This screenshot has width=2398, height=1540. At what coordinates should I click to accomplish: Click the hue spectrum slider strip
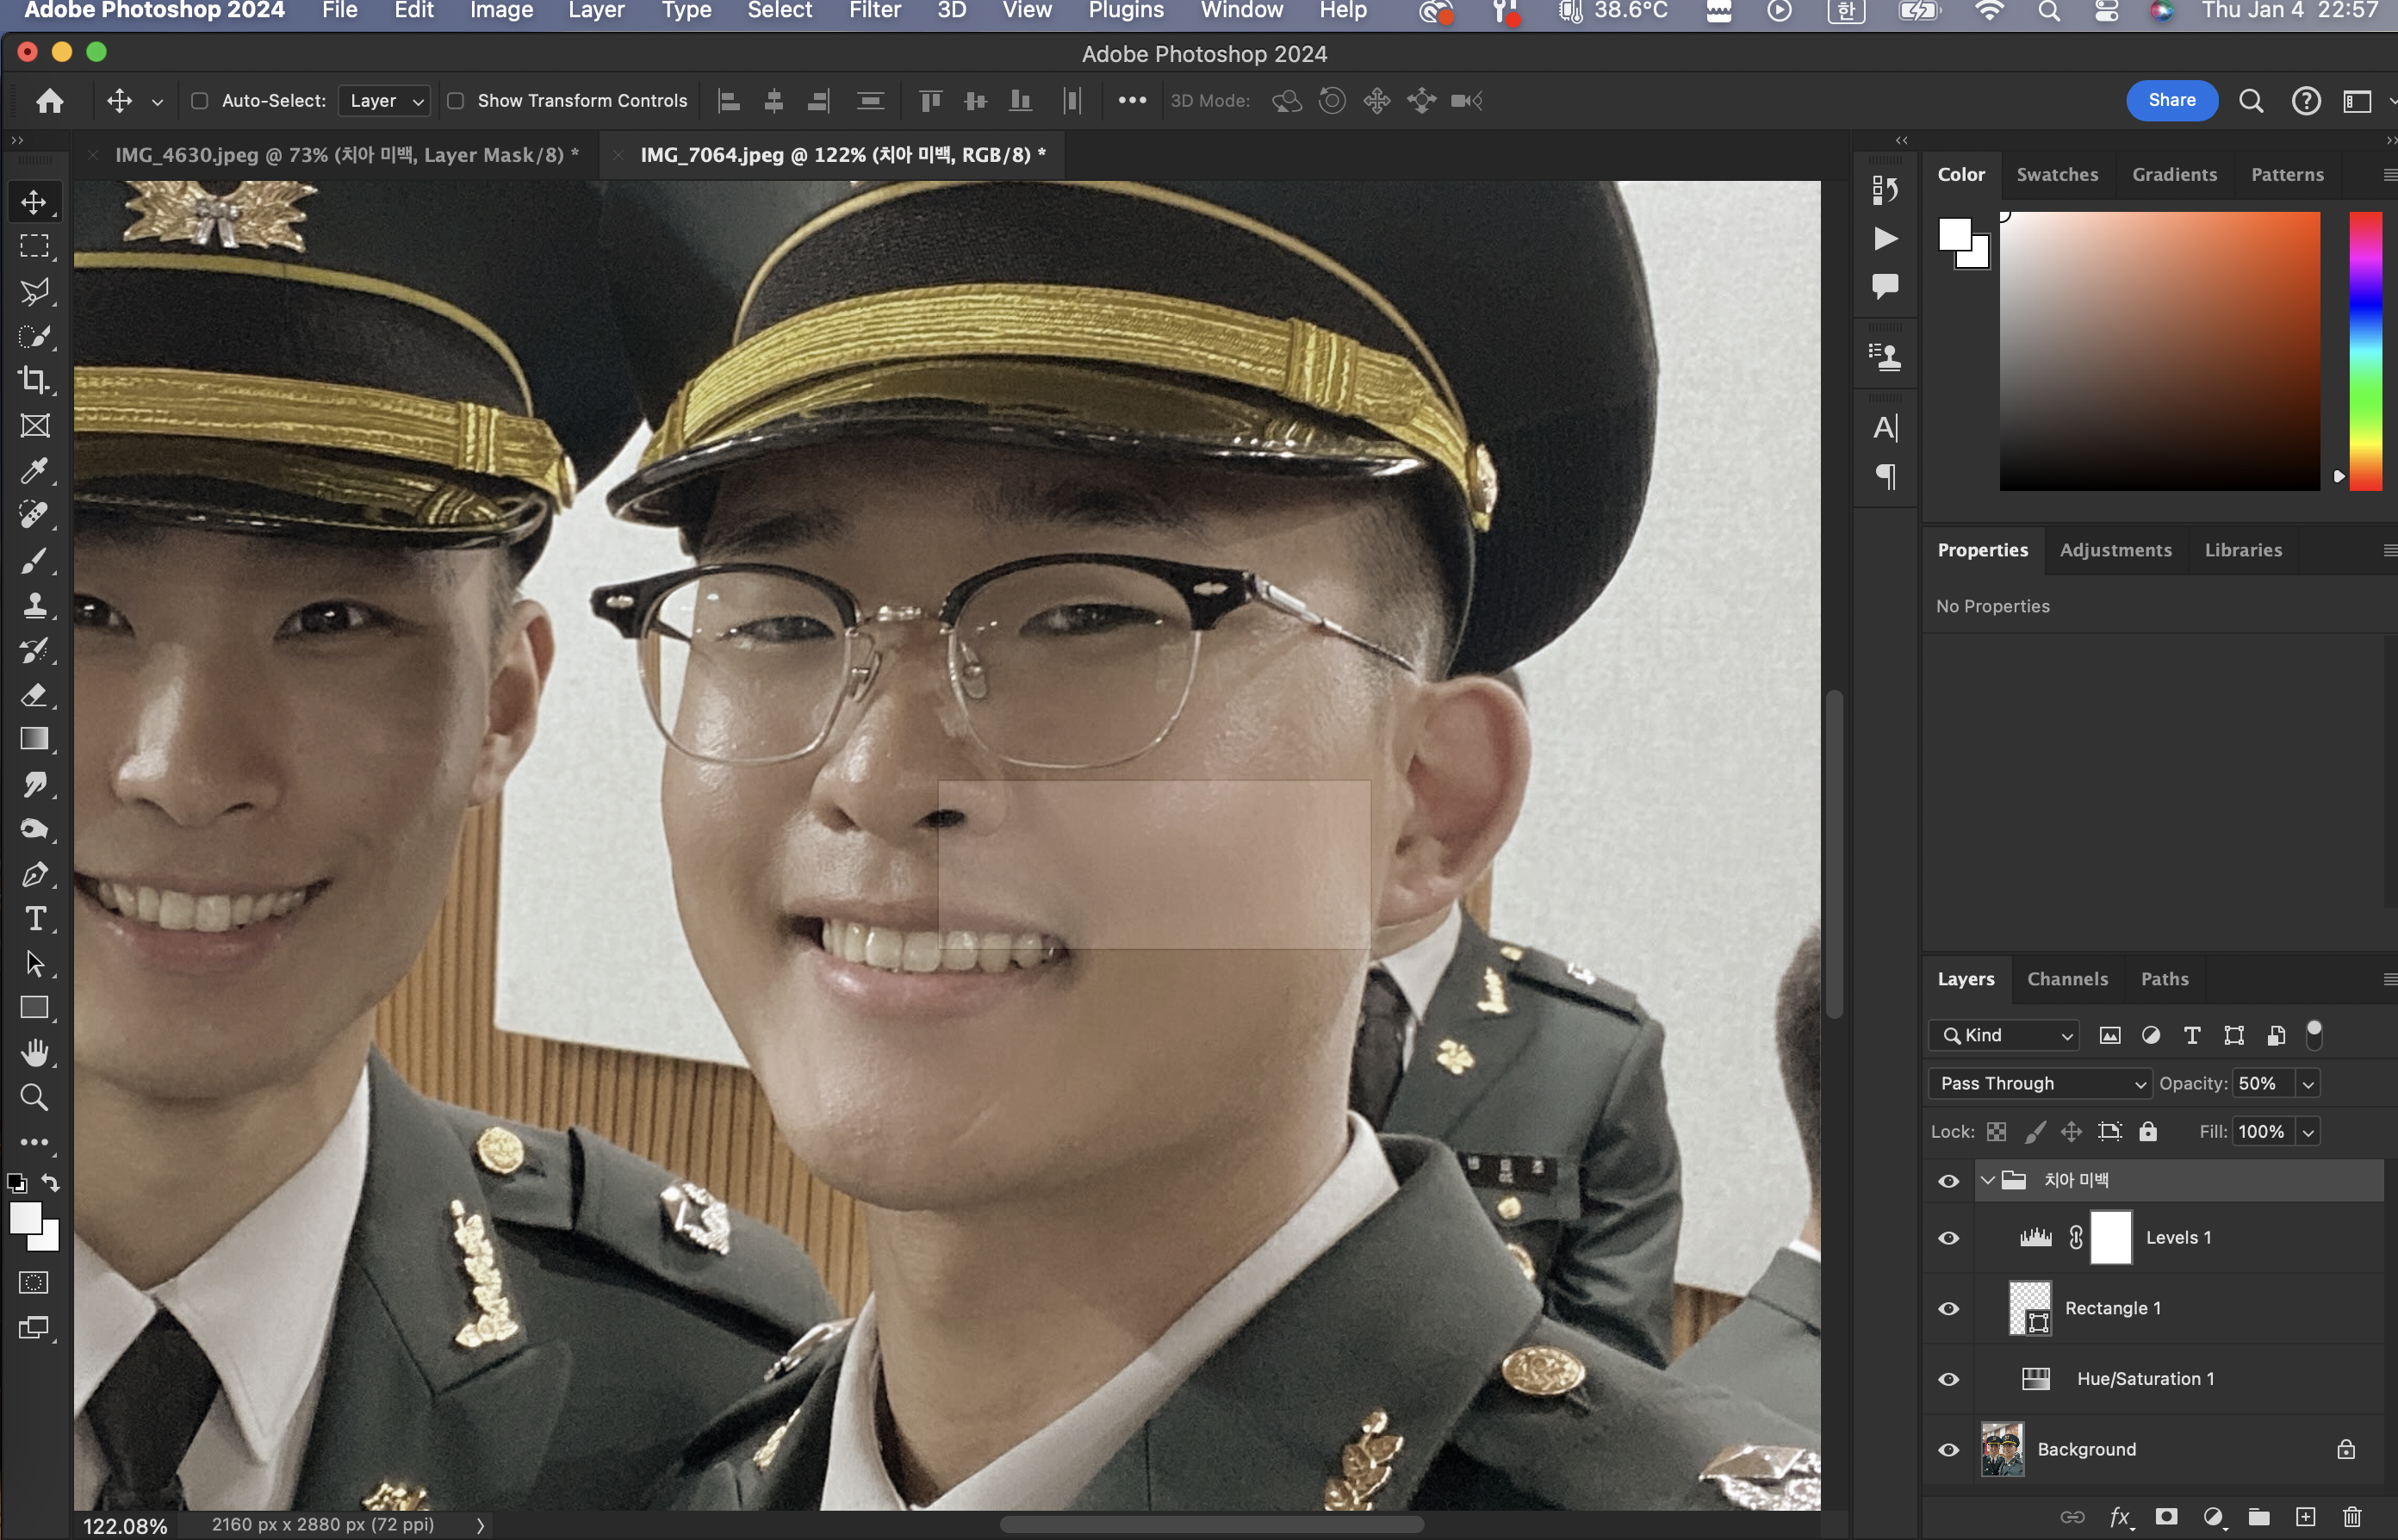pyautogui.click(x=2365, y=350)
